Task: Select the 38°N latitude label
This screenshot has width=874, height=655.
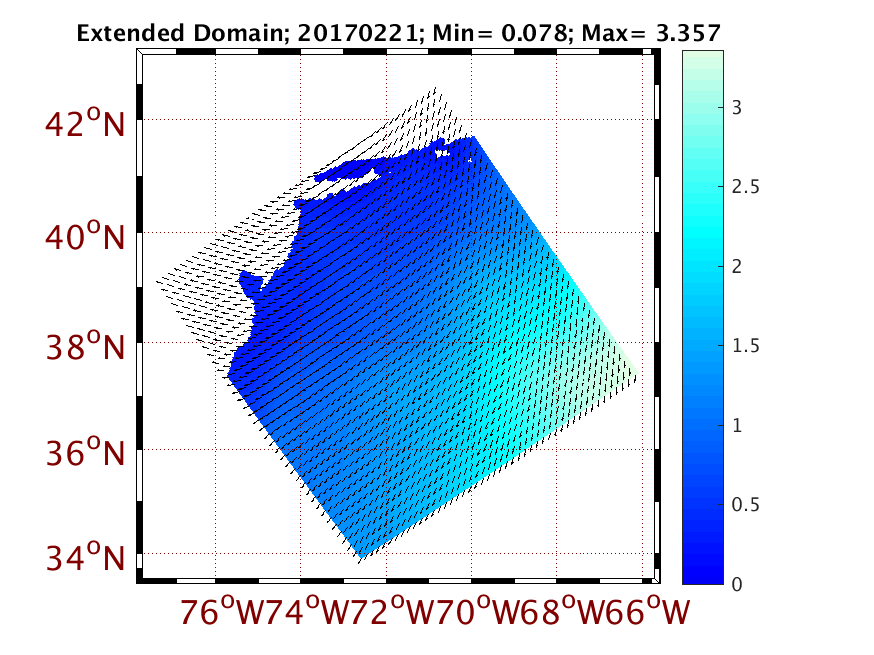Action: click(85, 346)
